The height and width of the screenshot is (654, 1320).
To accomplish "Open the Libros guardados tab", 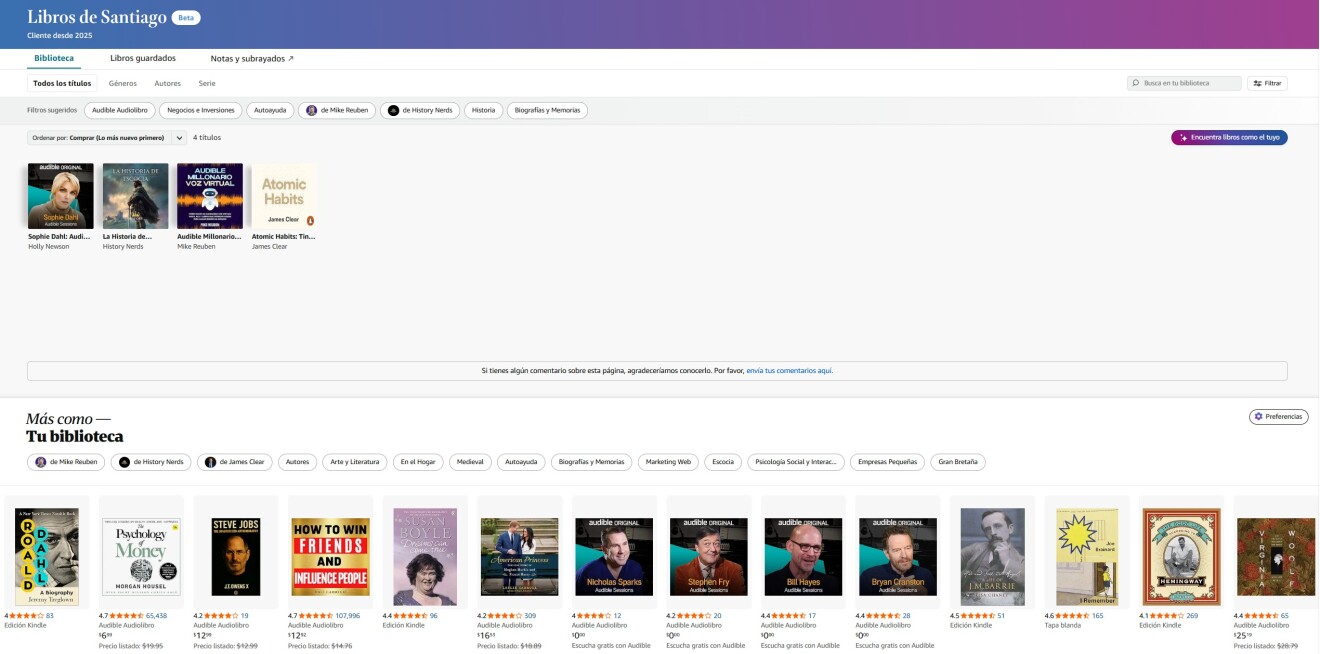I will (x=143, y=59).
